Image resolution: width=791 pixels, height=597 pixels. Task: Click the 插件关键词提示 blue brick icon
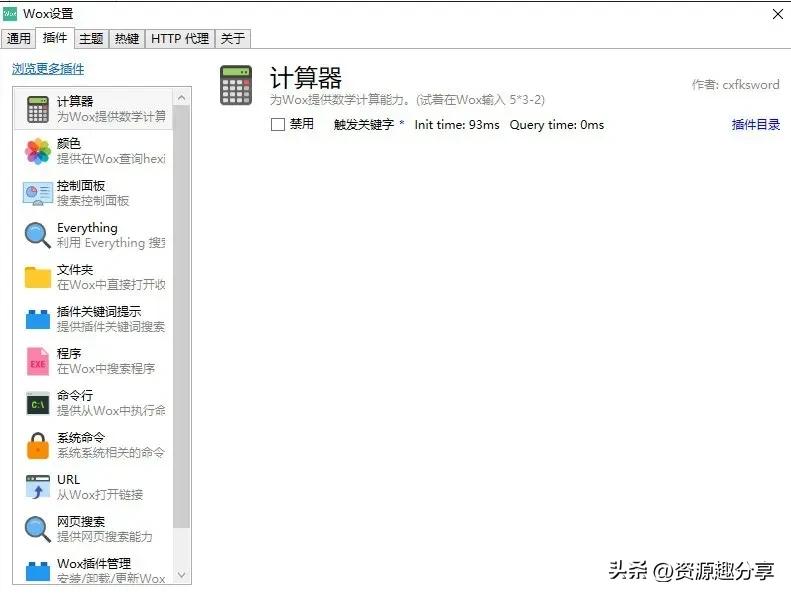point(38,319)
